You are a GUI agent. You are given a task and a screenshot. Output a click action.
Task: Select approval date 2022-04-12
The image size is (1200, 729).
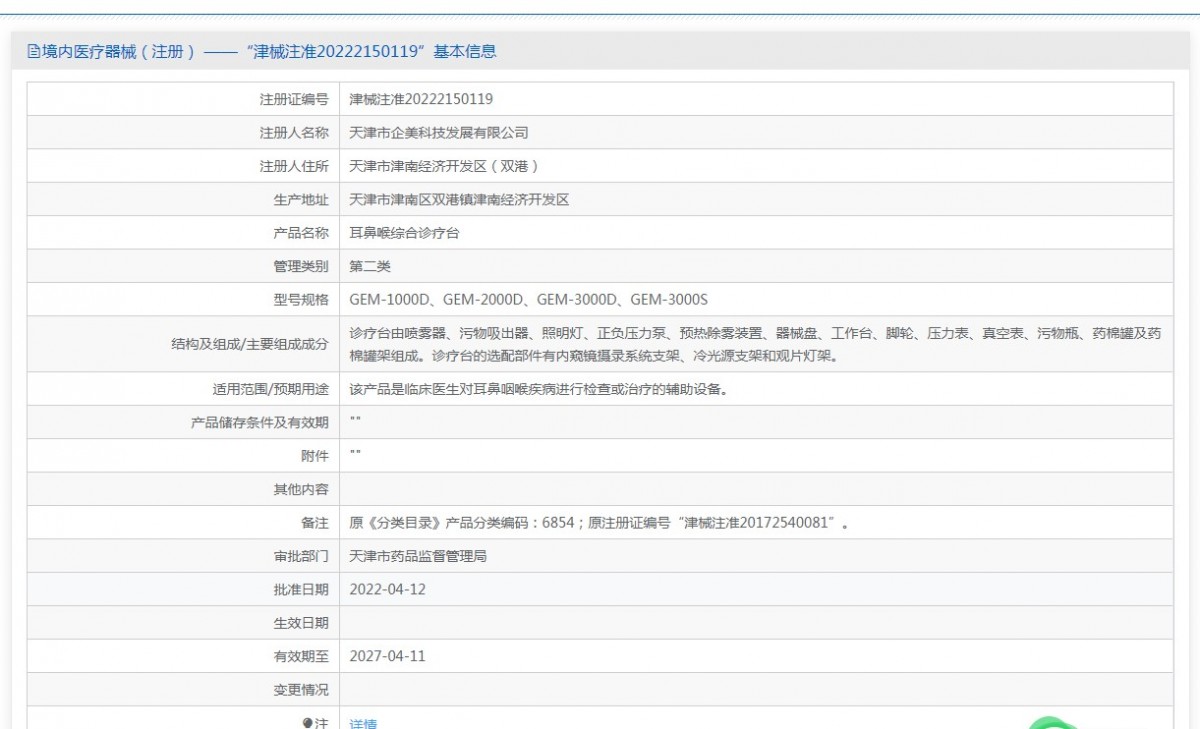(x=387, y=589)
